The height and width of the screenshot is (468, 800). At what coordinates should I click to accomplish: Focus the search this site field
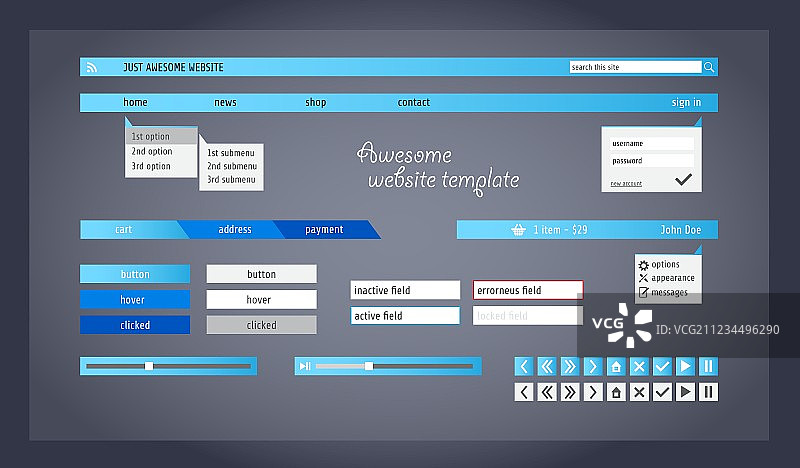[636, 67]
